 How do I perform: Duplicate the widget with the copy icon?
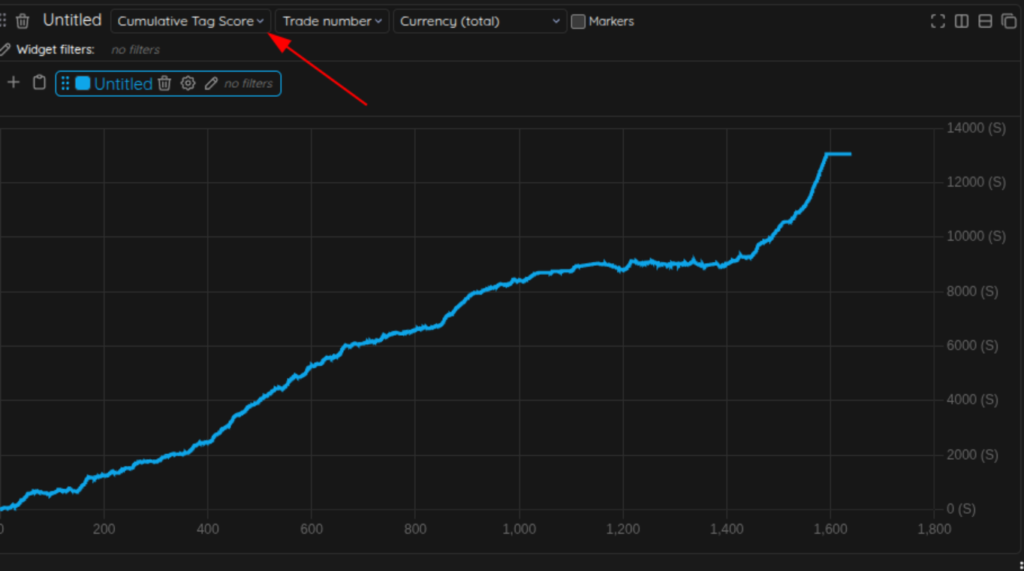[1008, 21]
